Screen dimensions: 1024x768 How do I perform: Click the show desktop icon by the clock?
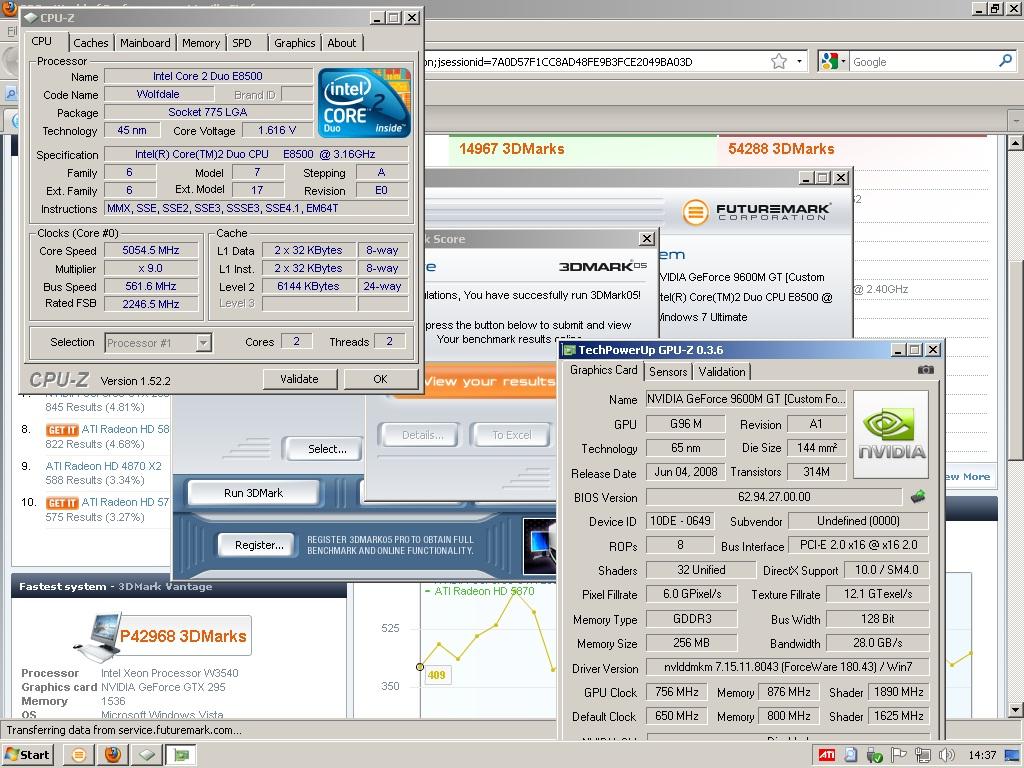pos(1012,755)
